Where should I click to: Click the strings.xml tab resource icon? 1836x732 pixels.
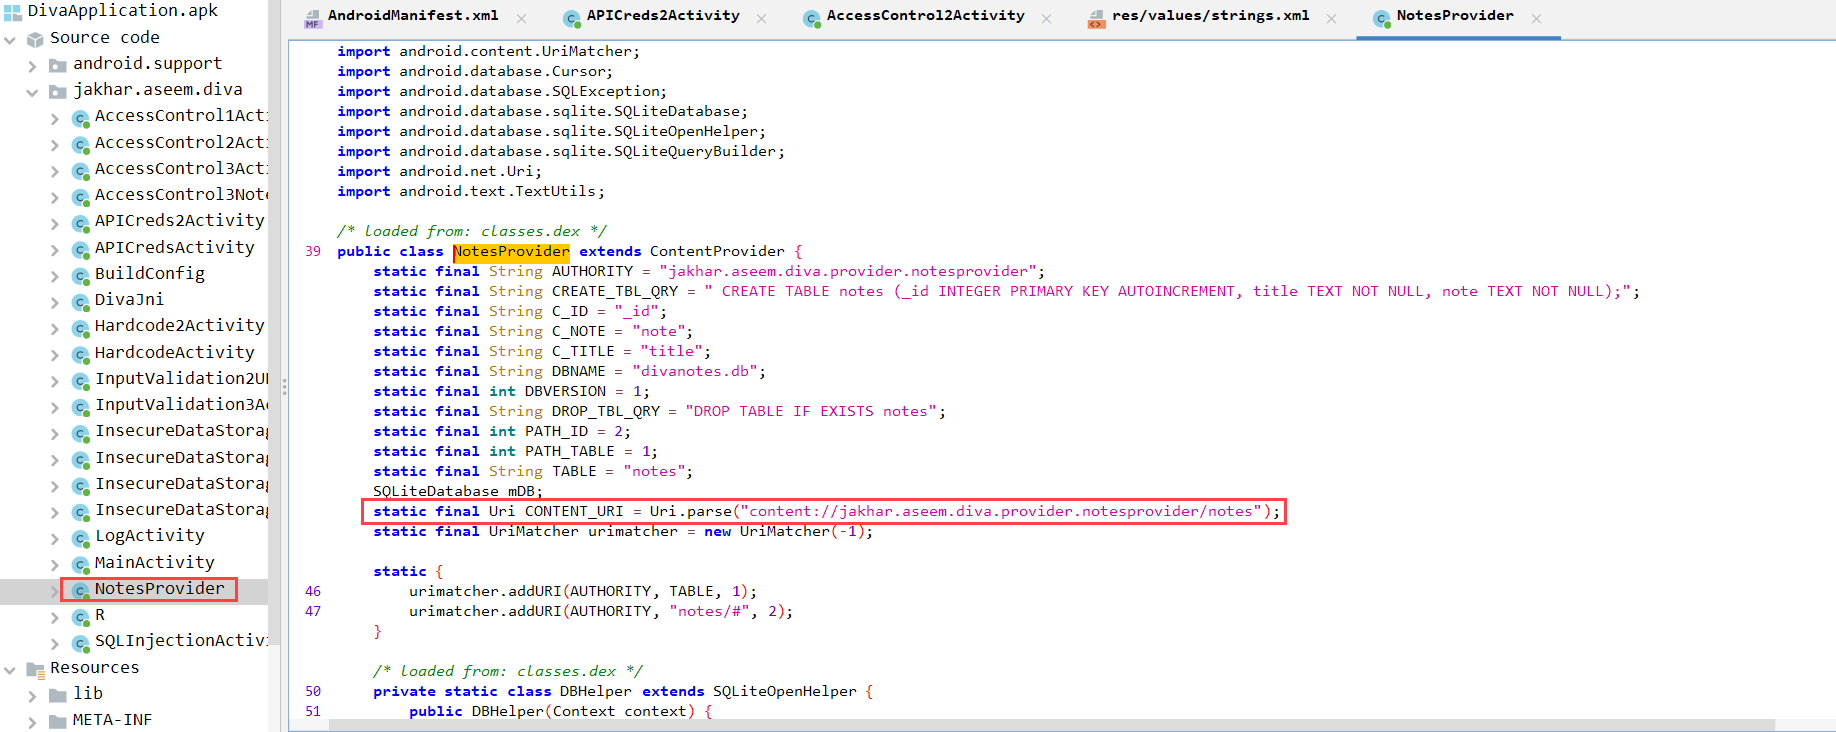pos(1097,18)
